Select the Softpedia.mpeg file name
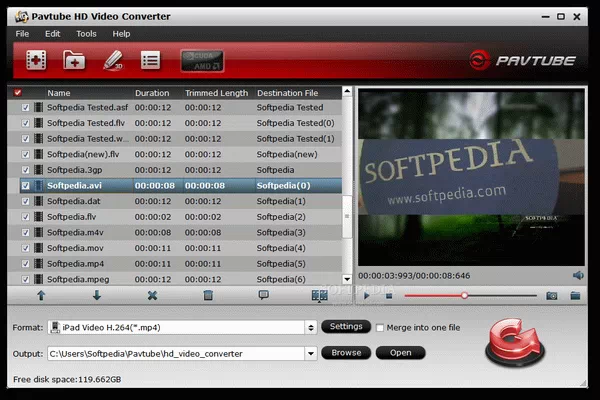Screen dimensions: 600x400 [78, 279]
